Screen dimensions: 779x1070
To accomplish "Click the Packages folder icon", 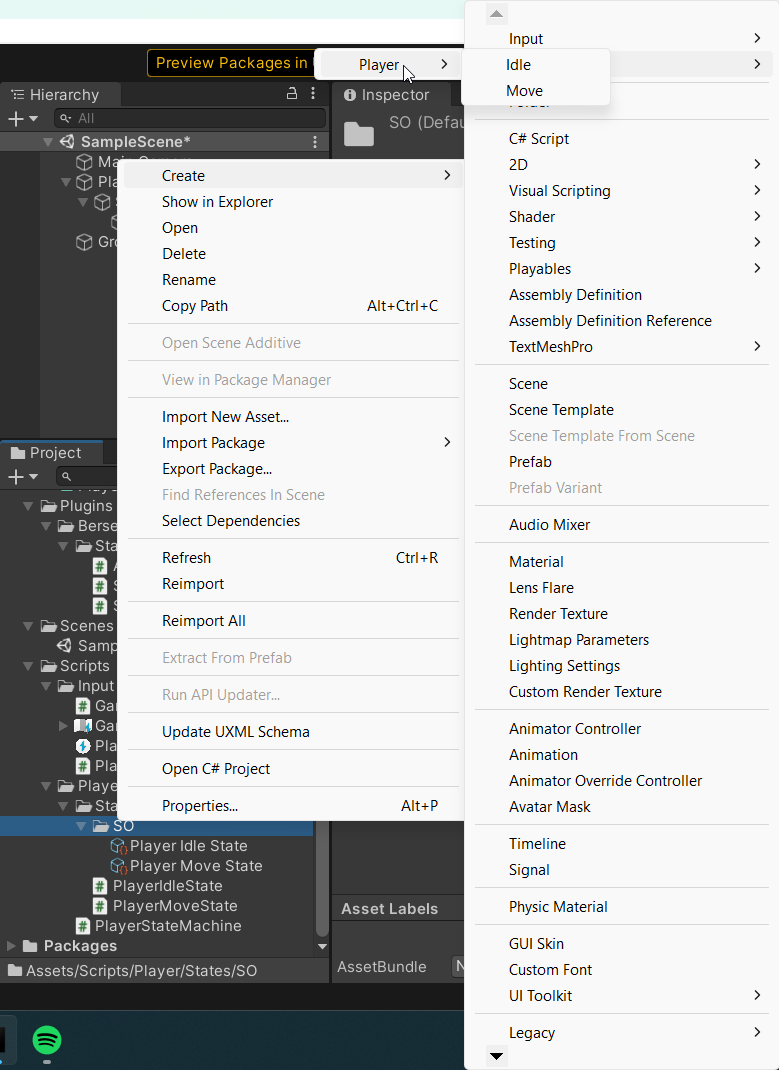I will coord(30,946).
